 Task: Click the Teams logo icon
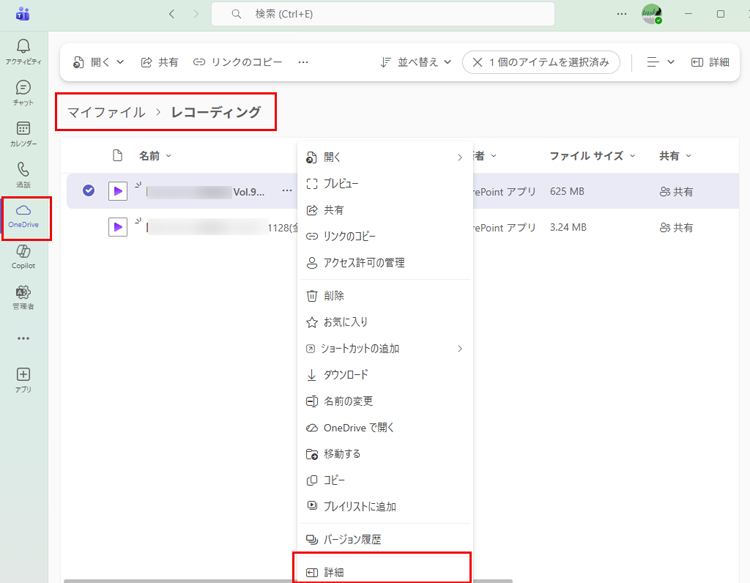tap(22, 14)
